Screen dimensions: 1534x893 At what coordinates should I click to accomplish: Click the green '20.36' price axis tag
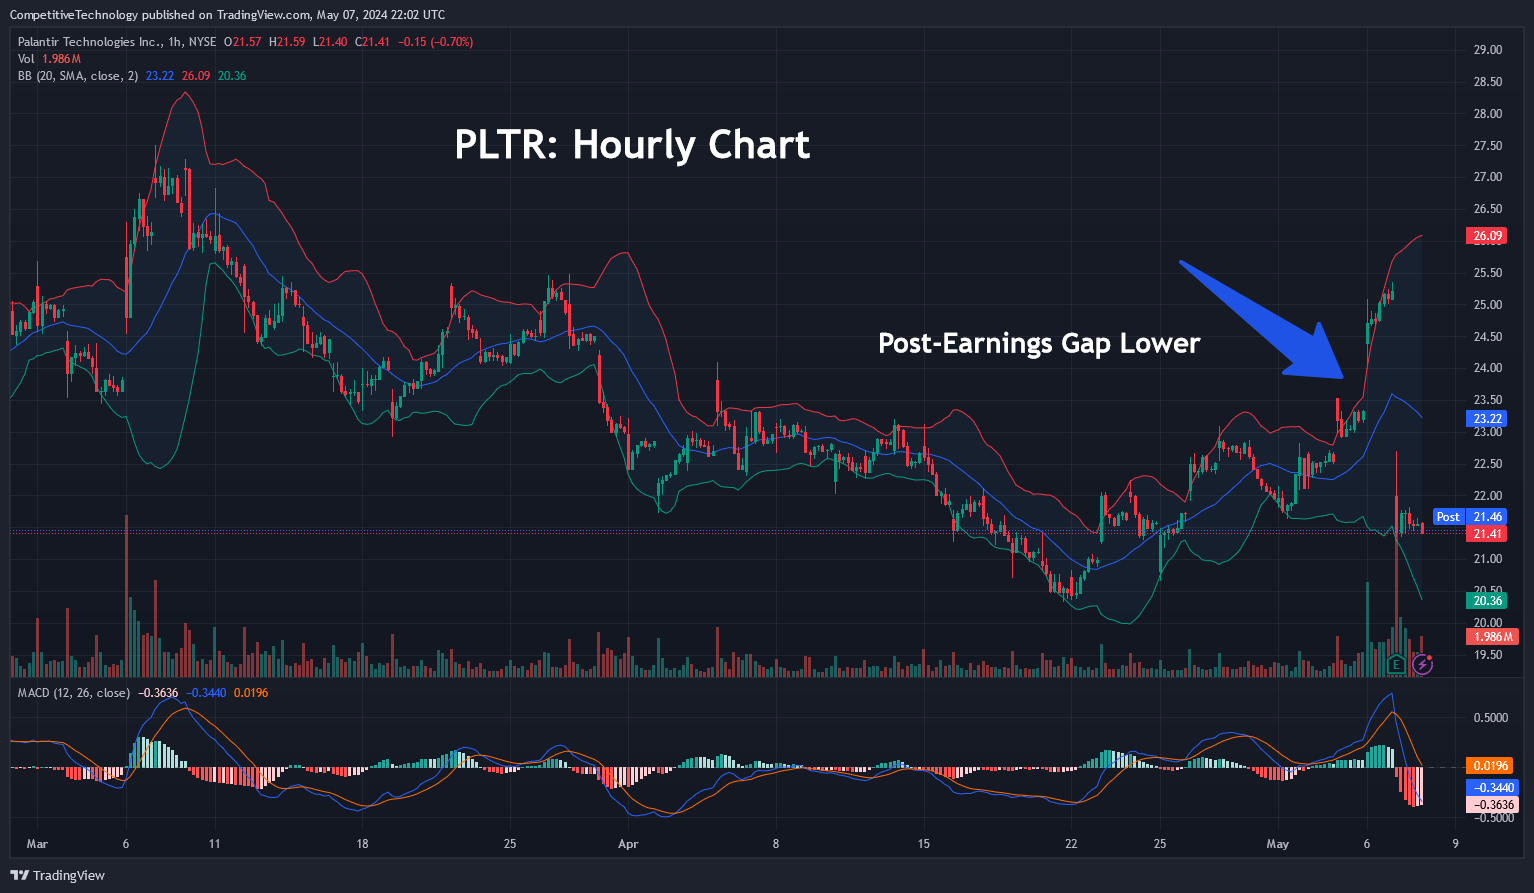[x=1488, y=601]
